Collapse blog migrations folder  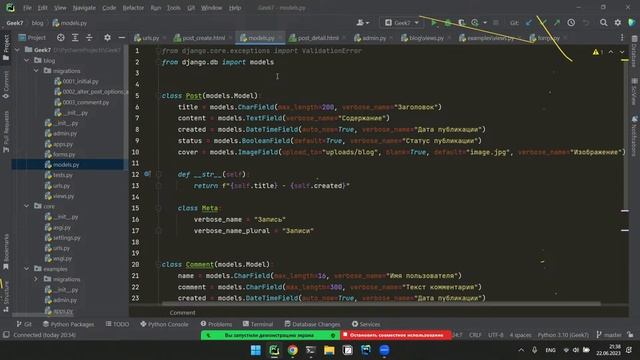click(x=36, y=71)
